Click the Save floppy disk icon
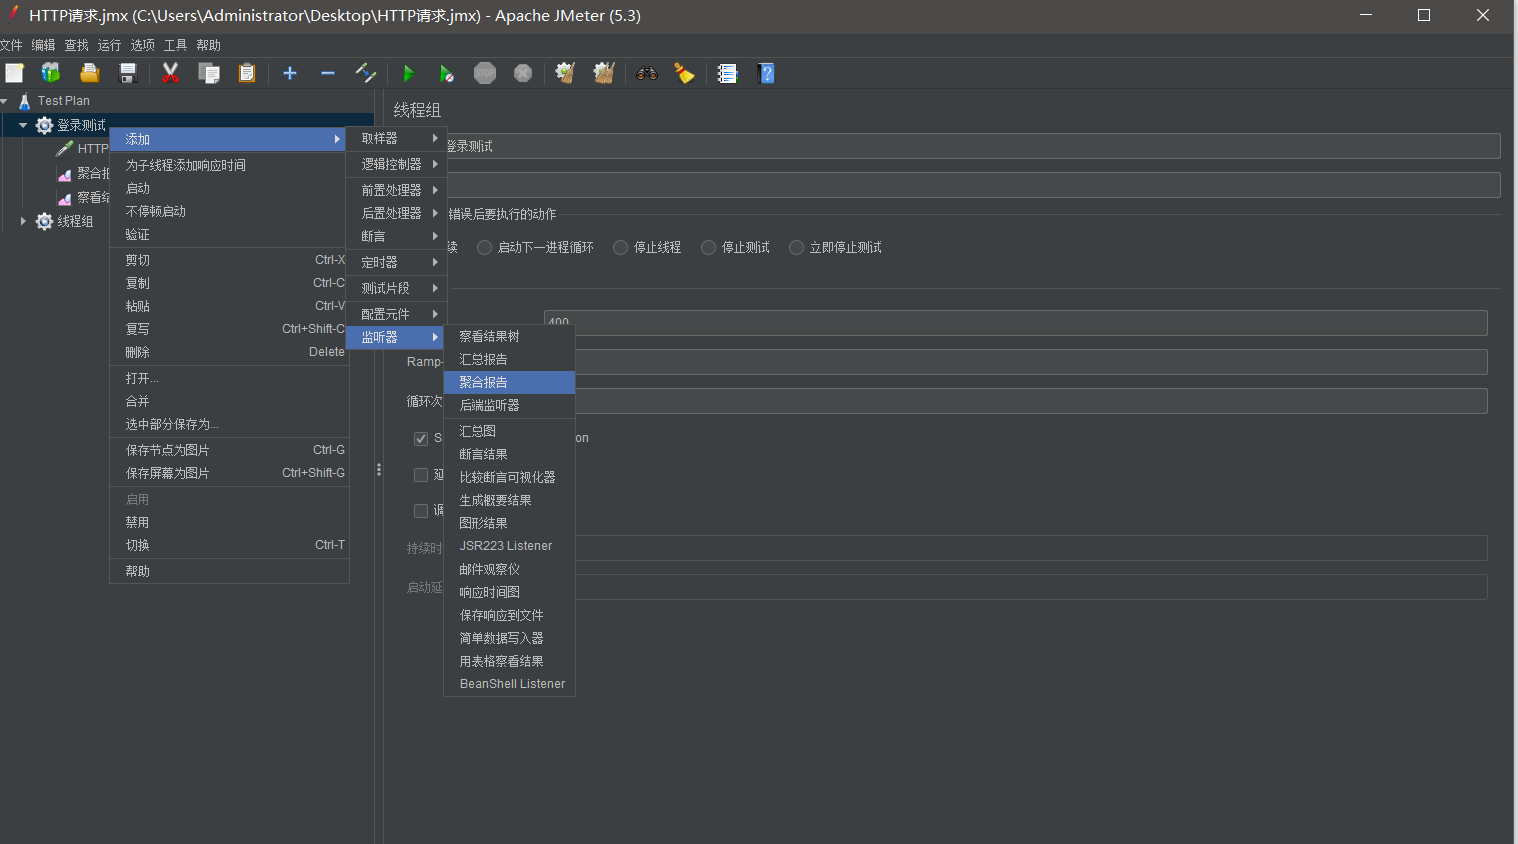This screenshot has height=844, width=1518. pos(127,73)
